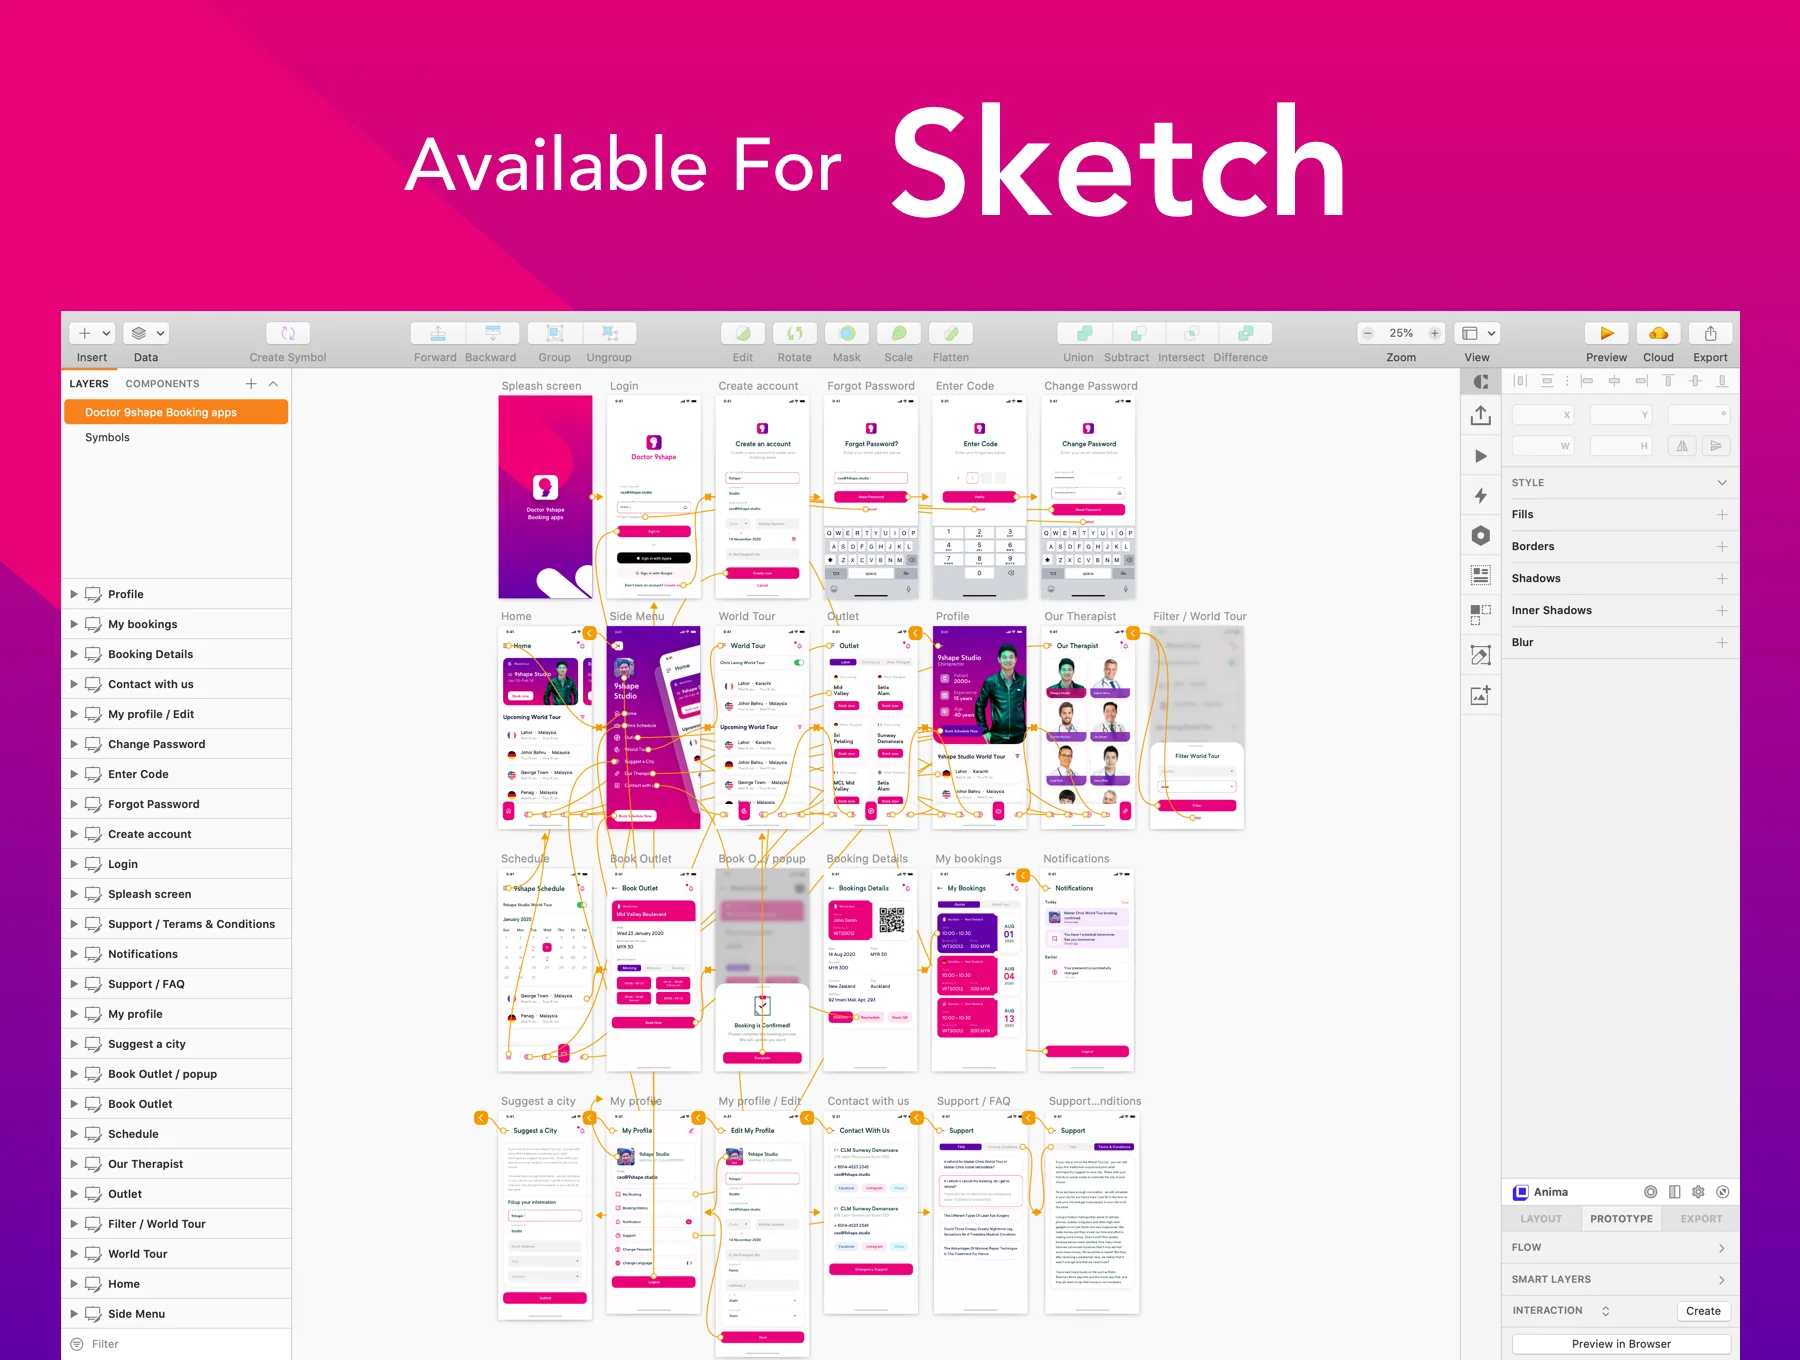
Task: Click the Rotate toolbar icon
Action: (795, 333)
